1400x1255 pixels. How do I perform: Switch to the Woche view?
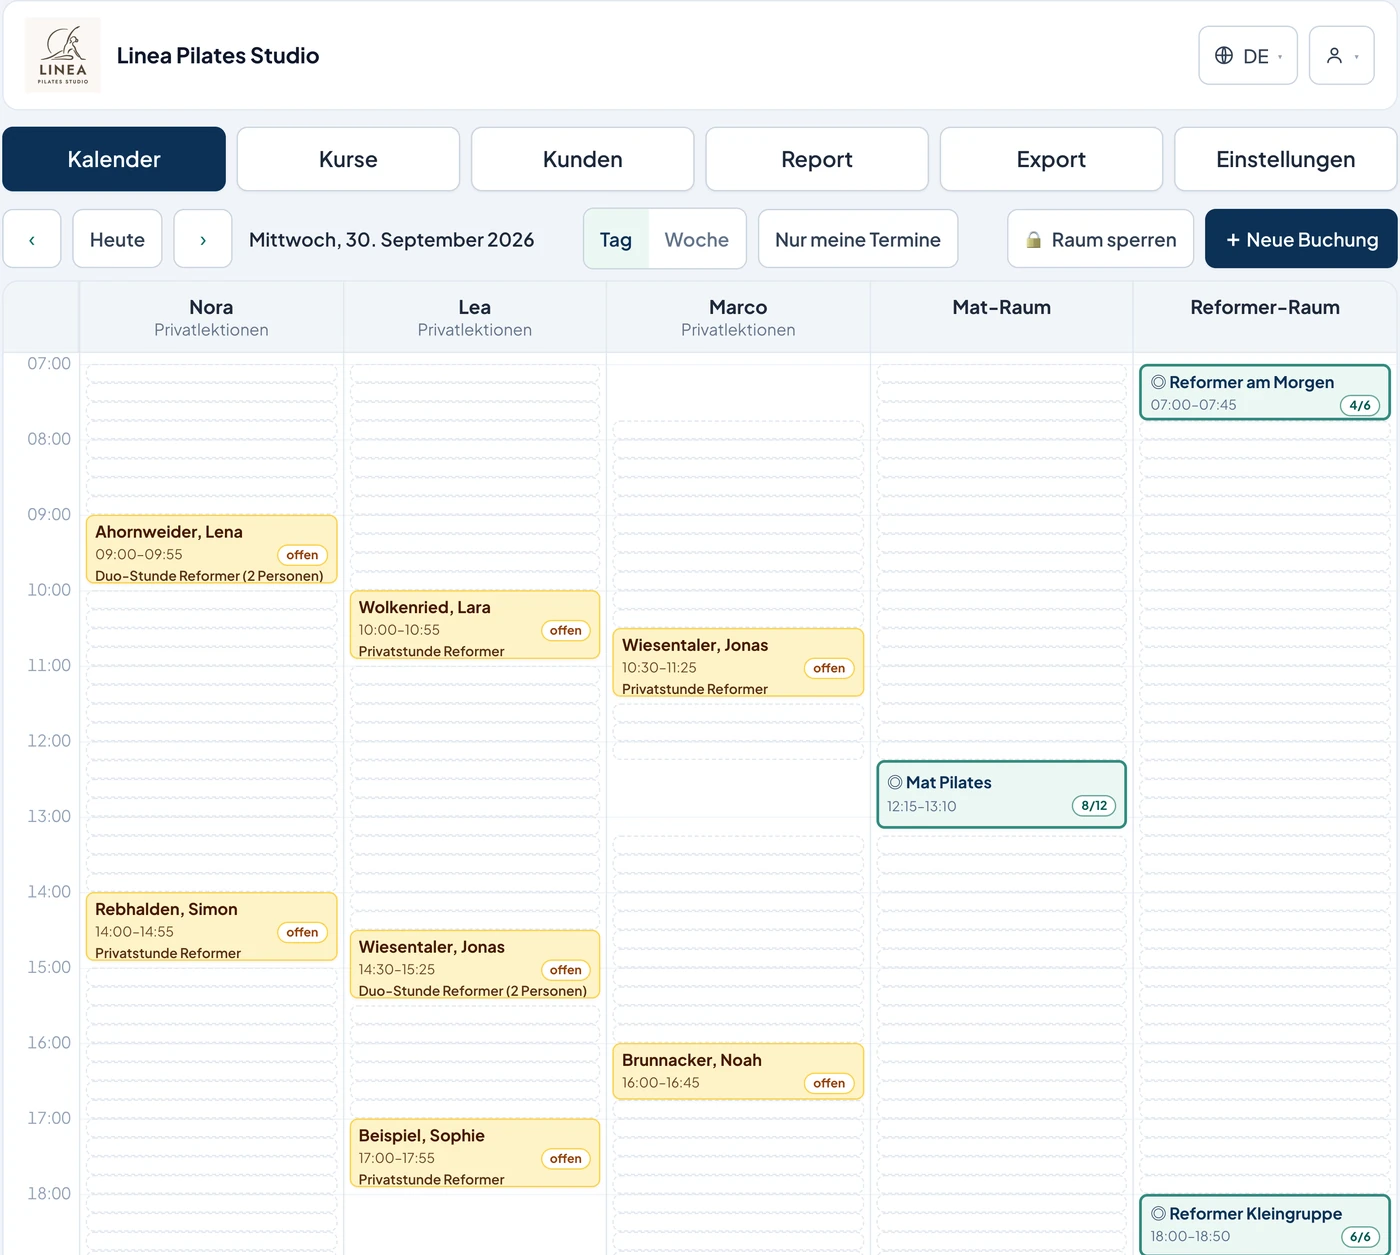tap(697, 239)
